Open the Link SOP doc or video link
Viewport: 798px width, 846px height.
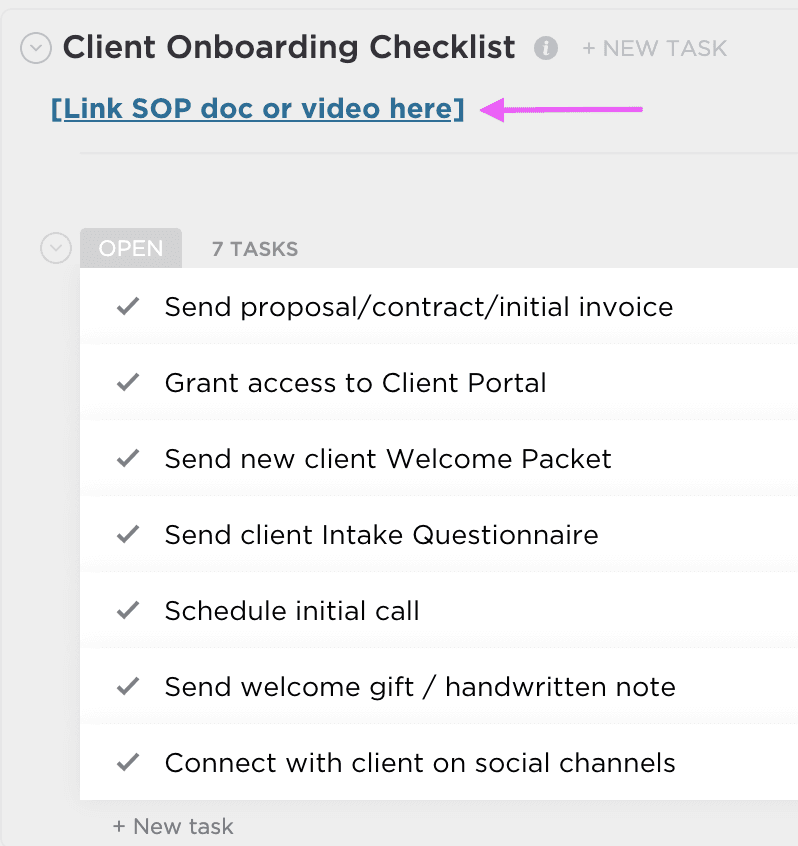pyautogui.click(x=257, y=108)
